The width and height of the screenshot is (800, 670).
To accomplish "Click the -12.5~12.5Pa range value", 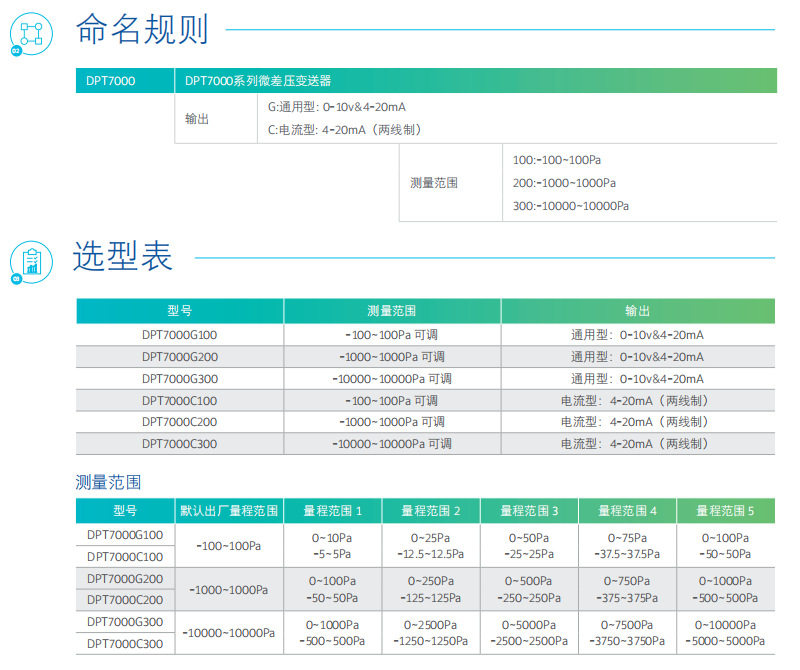I will tap(431, 554).
